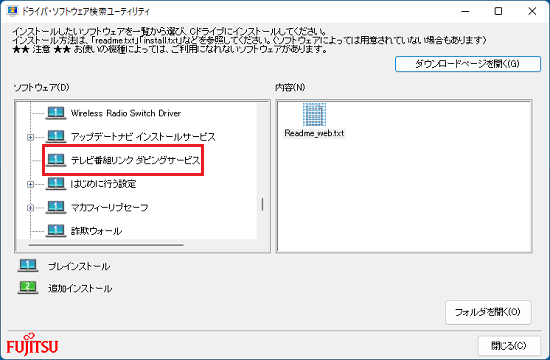Open the download page with ダウンロードページを開く(G)
This screenshot has height=360, width=550.
point(468,64)
